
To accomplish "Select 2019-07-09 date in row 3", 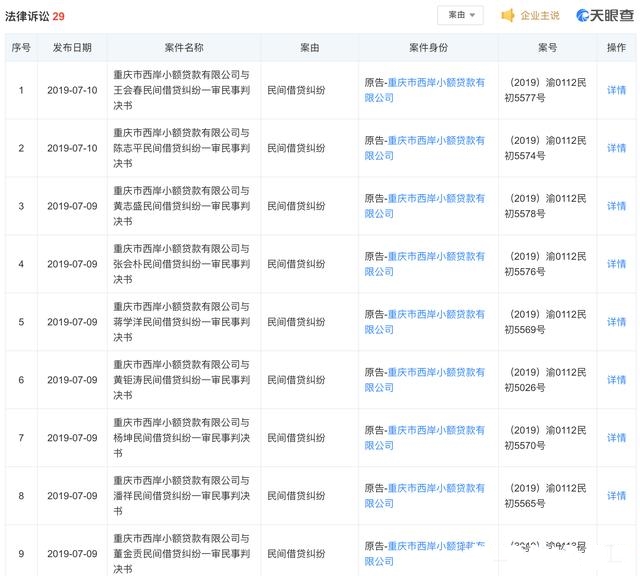I will point(72,206).
